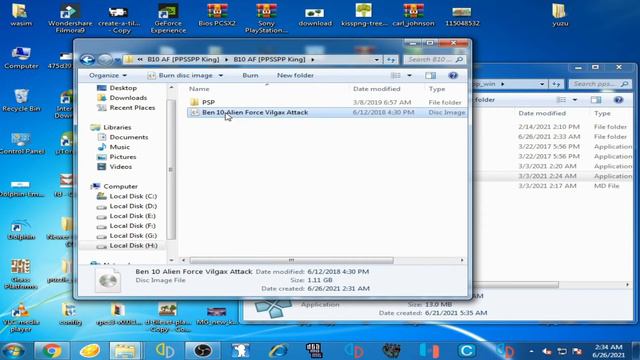Open Local Disk (G:) in sidebar
640x360 pixels.
pos(133,236)
